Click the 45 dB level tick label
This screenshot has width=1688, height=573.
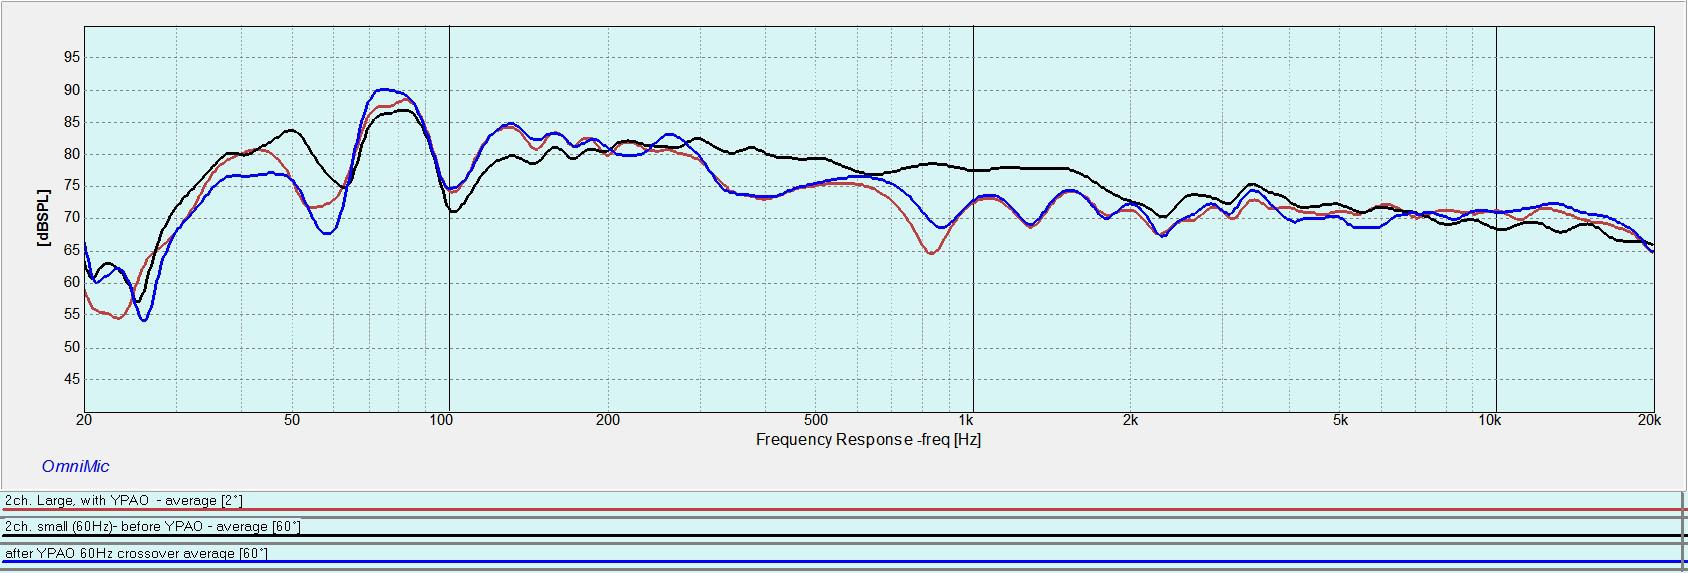coord(71,379)
